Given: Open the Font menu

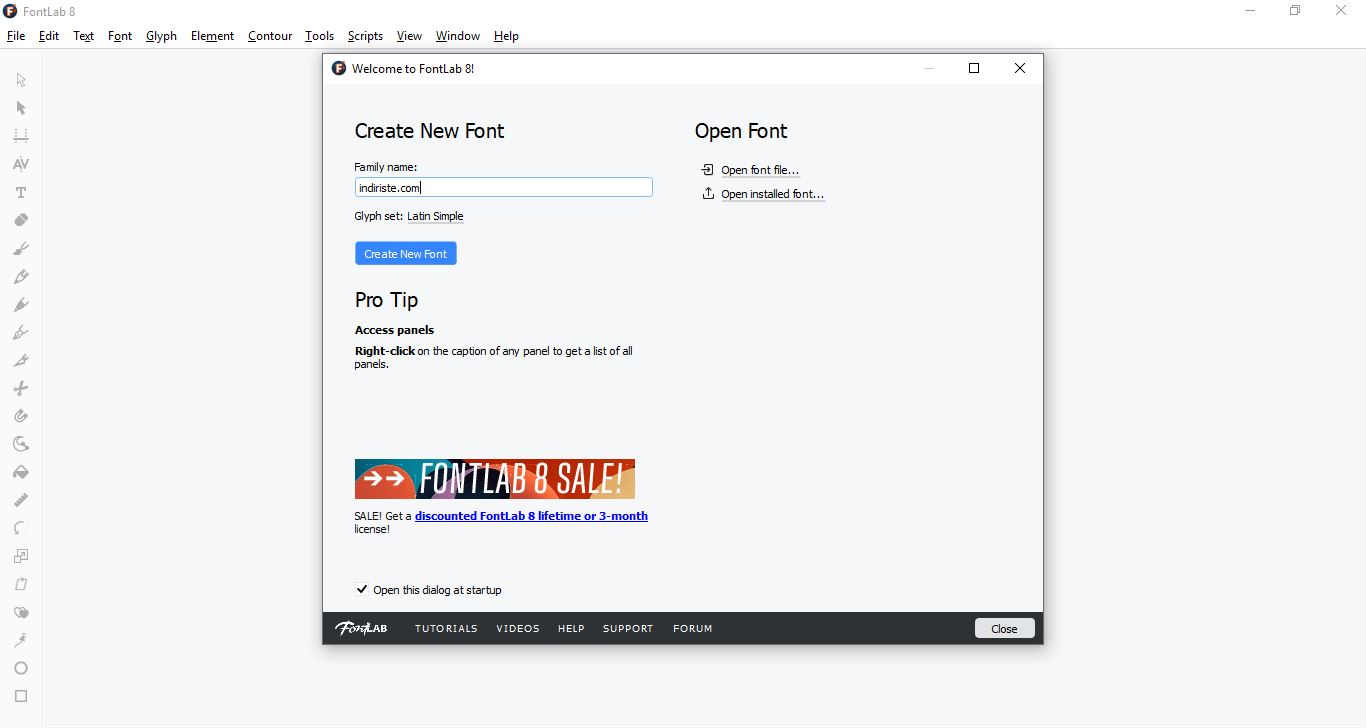Looking at the screenshot, I should click(120, 36).
